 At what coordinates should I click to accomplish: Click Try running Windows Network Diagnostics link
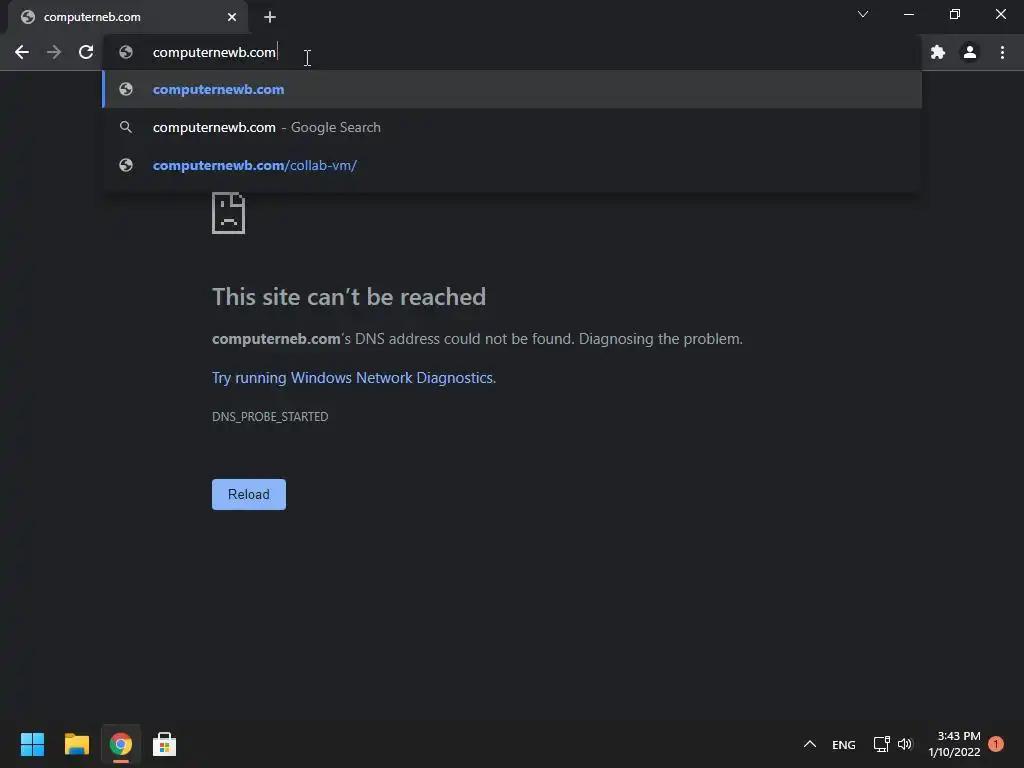coord(353,378)
